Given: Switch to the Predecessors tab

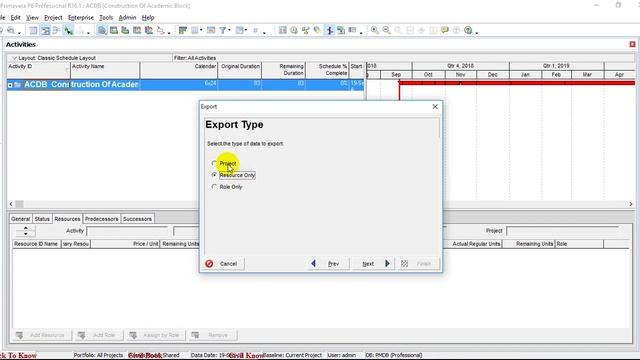Looking at the screenshot, I should [102, 219].
